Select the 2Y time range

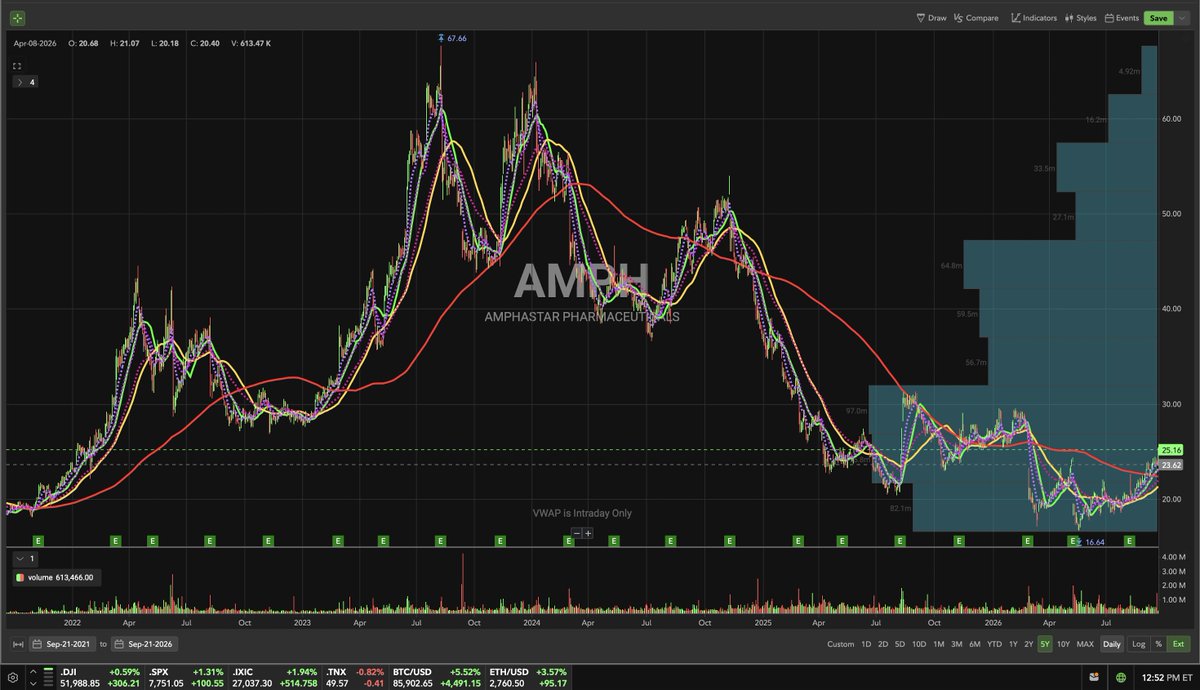[1028, 644]
